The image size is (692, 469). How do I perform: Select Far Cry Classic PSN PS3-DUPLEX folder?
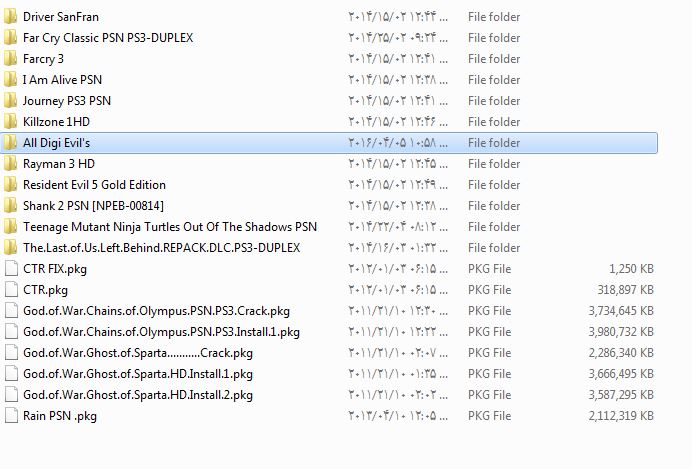click(108, 38)
